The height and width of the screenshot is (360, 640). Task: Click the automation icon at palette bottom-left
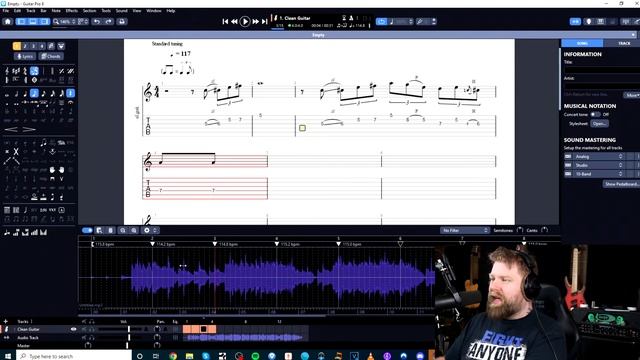(7, 232)
